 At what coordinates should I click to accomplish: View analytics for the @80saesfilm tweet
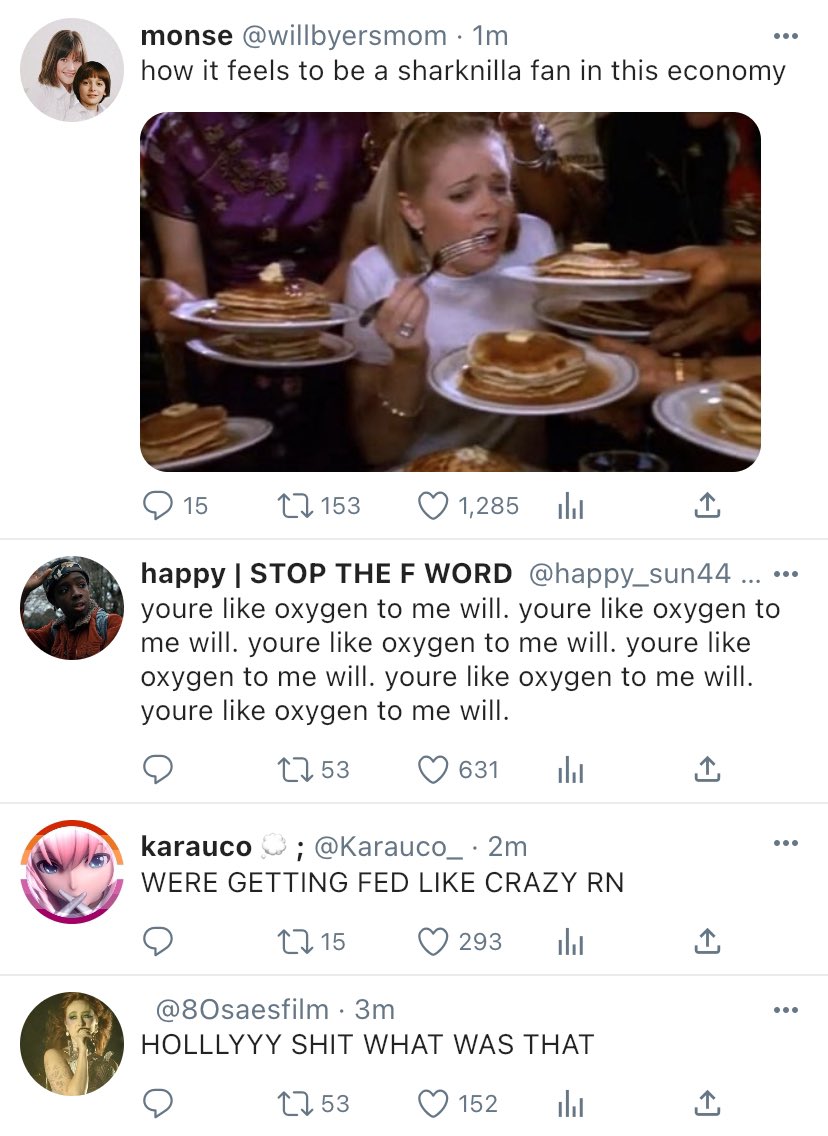pyautogui.click(x=569, y=1103)
